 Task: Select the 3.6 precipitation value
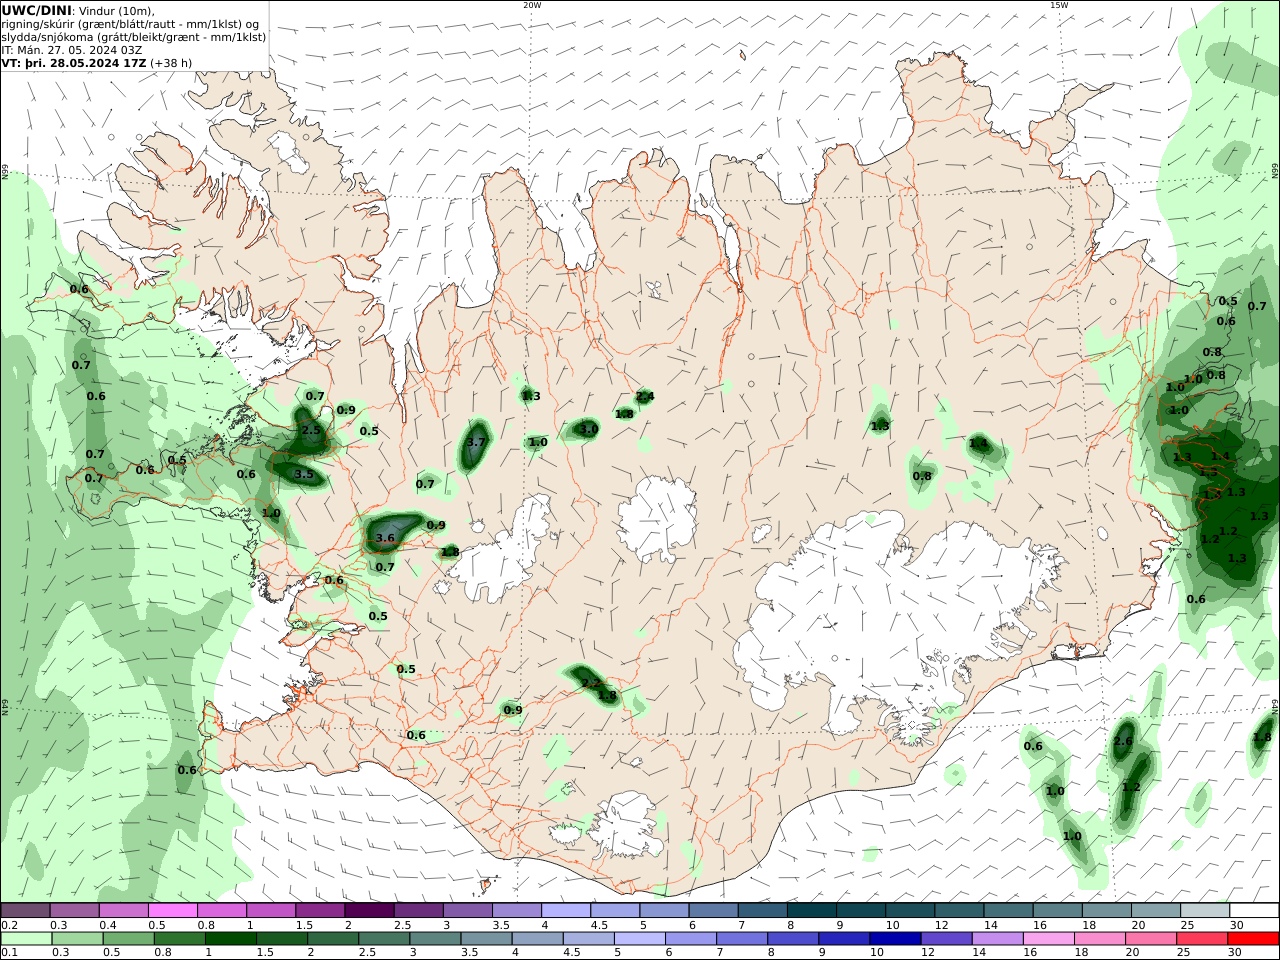pos(385,538)
